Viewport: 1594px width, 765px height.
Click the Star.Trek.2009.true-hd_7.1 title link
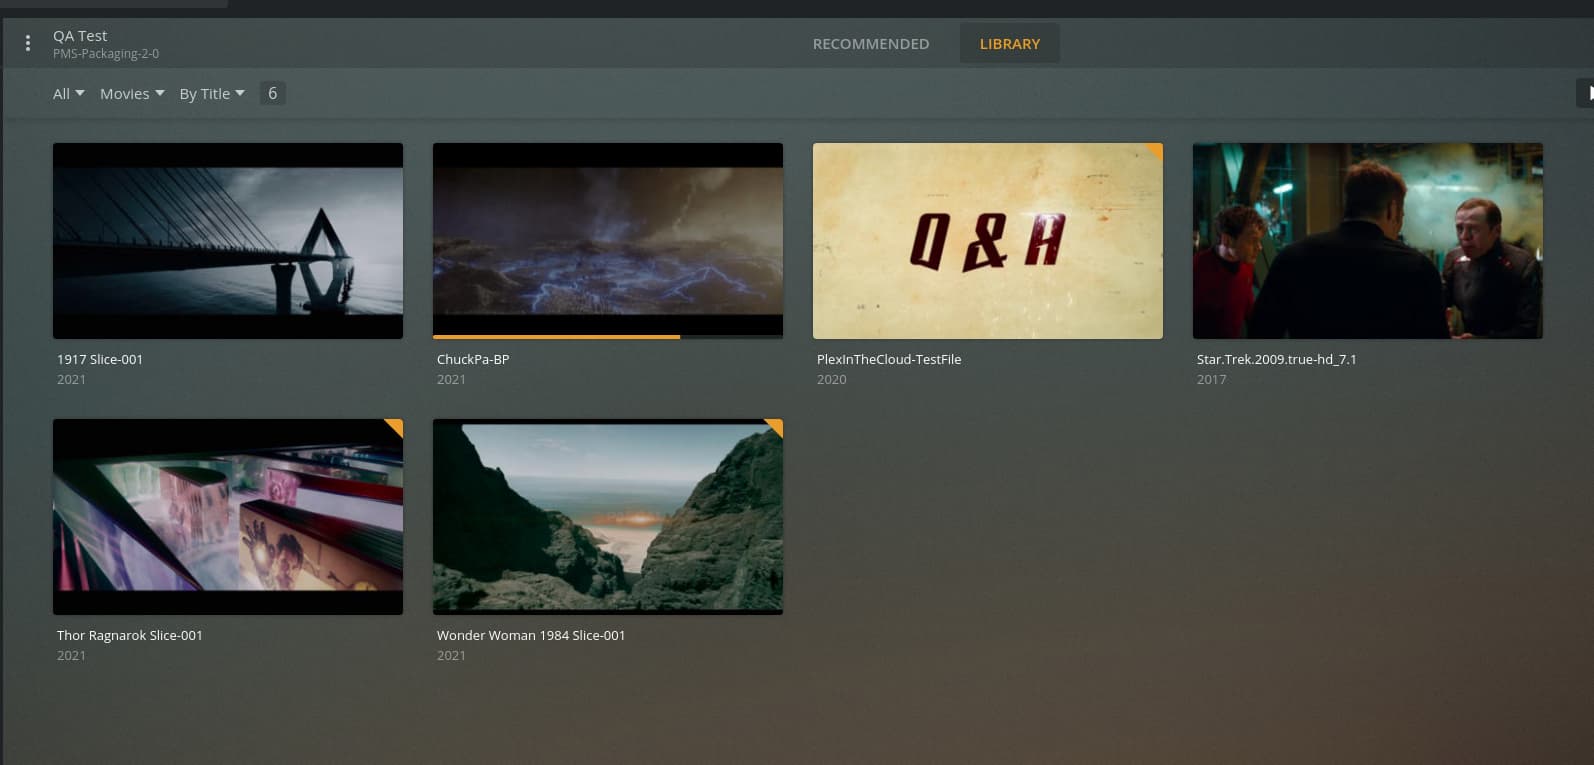pyautogui.click(x=1277, y=360)
